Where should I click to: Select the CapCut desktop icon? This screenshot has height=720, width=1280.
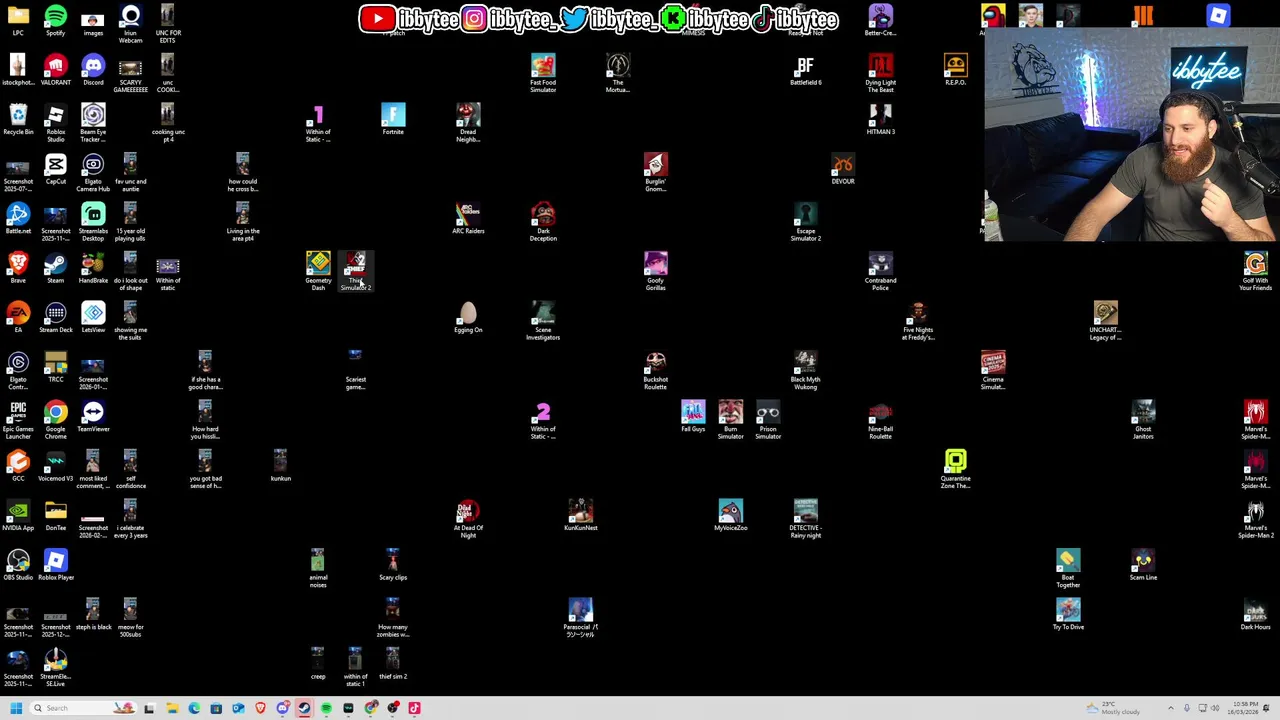click(x=55, y=170)
